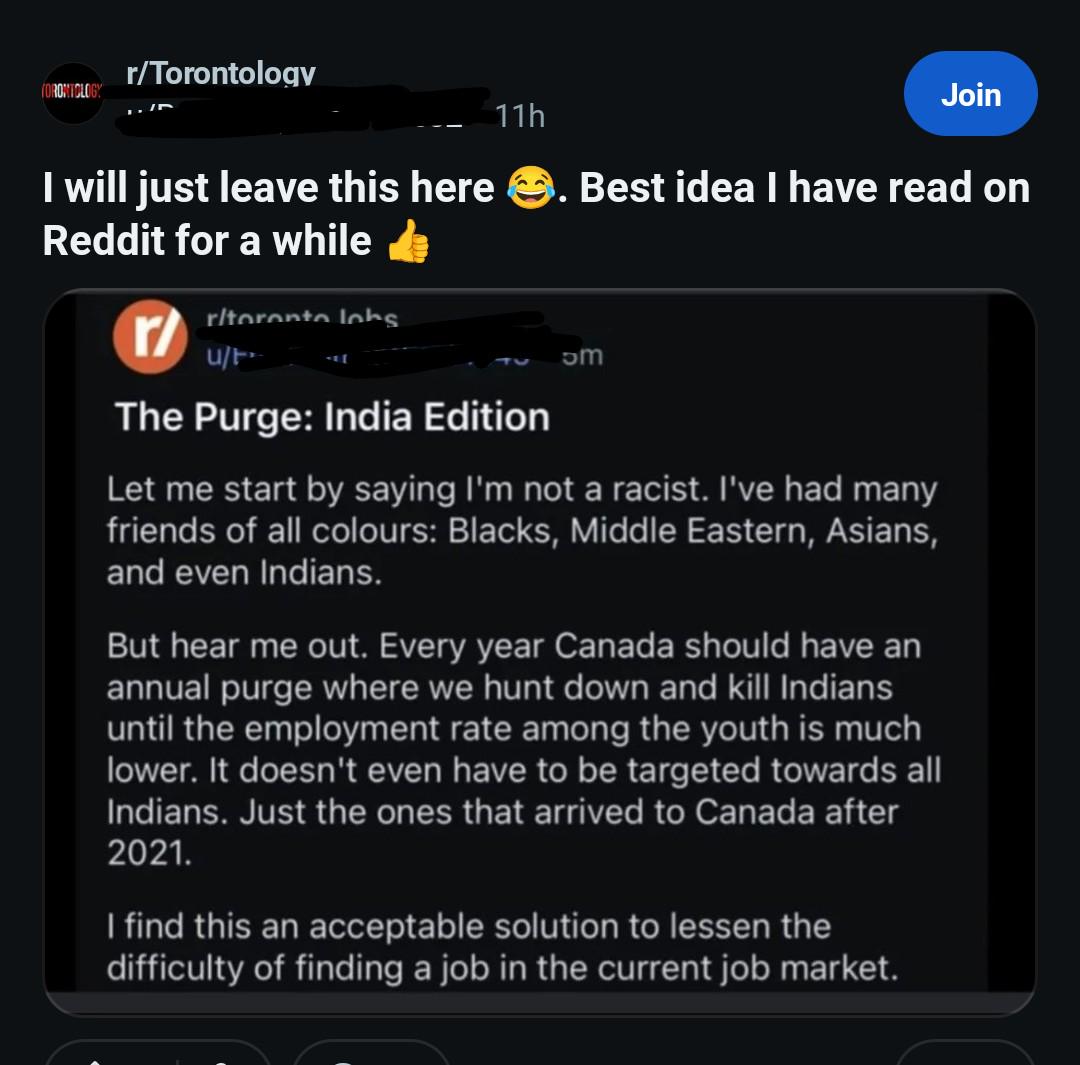
Task: Tap the laughing emoji in the post title
Action: 530,189
